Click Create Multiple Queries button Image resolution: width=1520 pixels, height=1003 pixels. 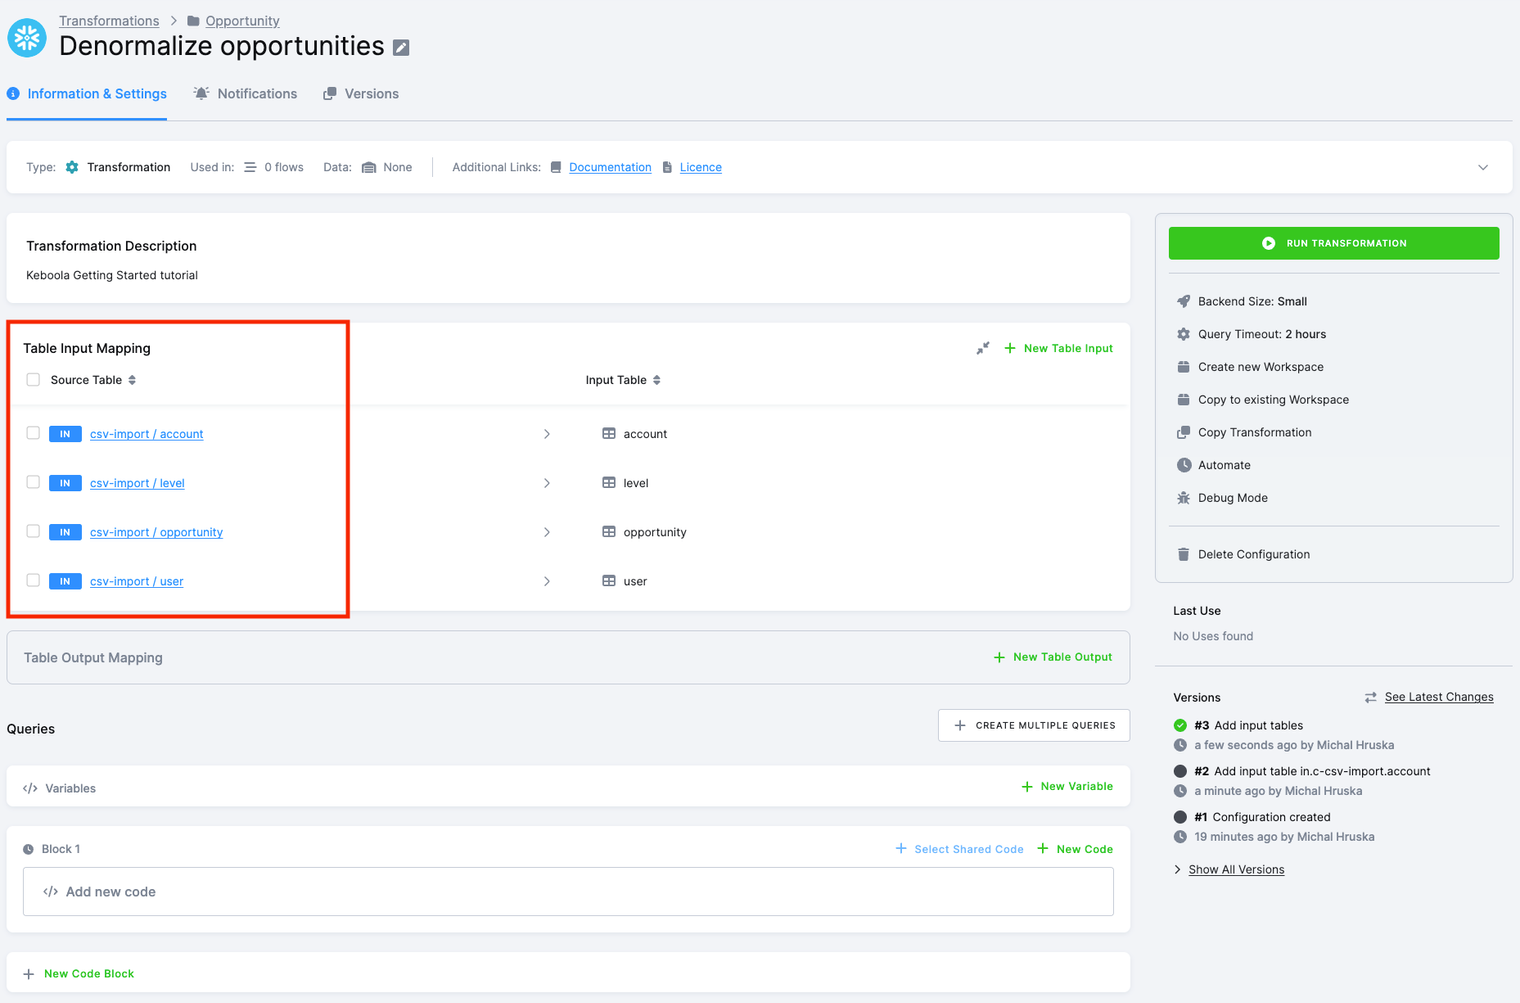click(x=1034, y=725)
